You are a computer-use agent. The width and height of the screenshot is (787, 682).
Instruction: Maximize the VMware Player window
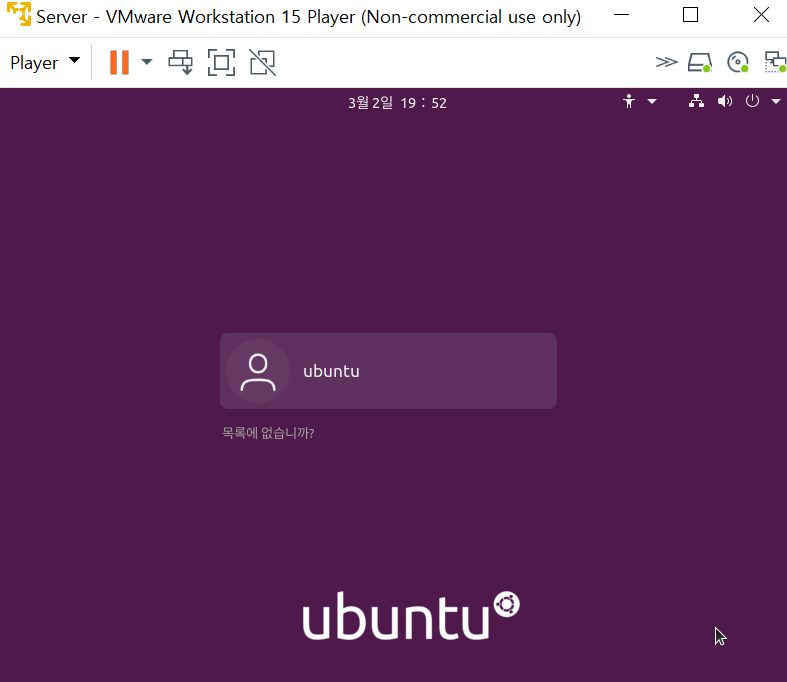click(691, 15)
